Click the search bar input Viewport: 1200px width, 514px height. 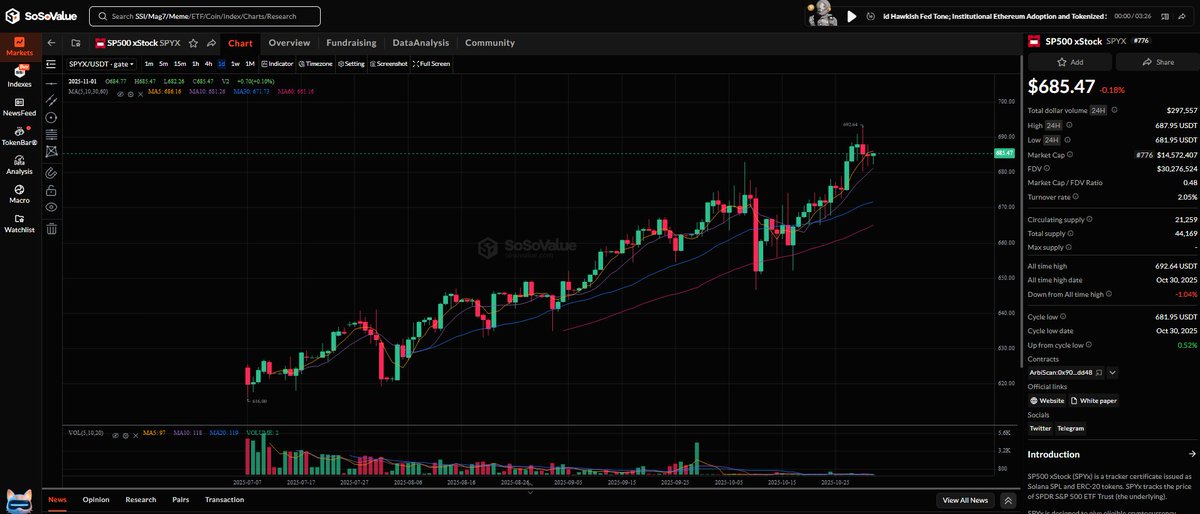[x=205, y=16]
